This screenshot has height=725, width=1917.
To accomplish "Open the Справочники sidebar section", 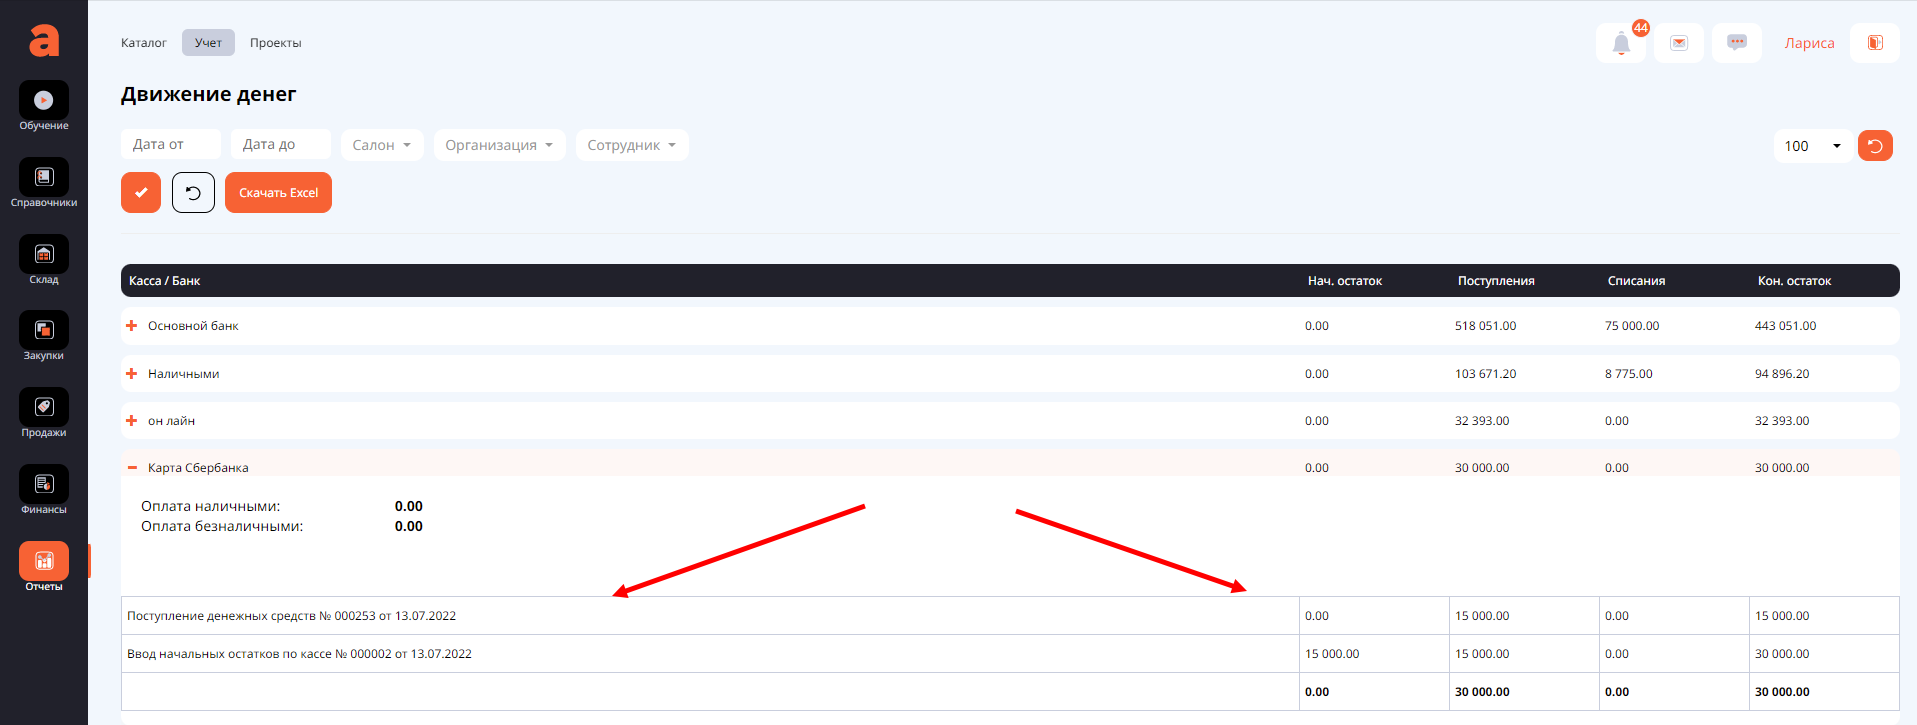I will [x=44, y=178].
